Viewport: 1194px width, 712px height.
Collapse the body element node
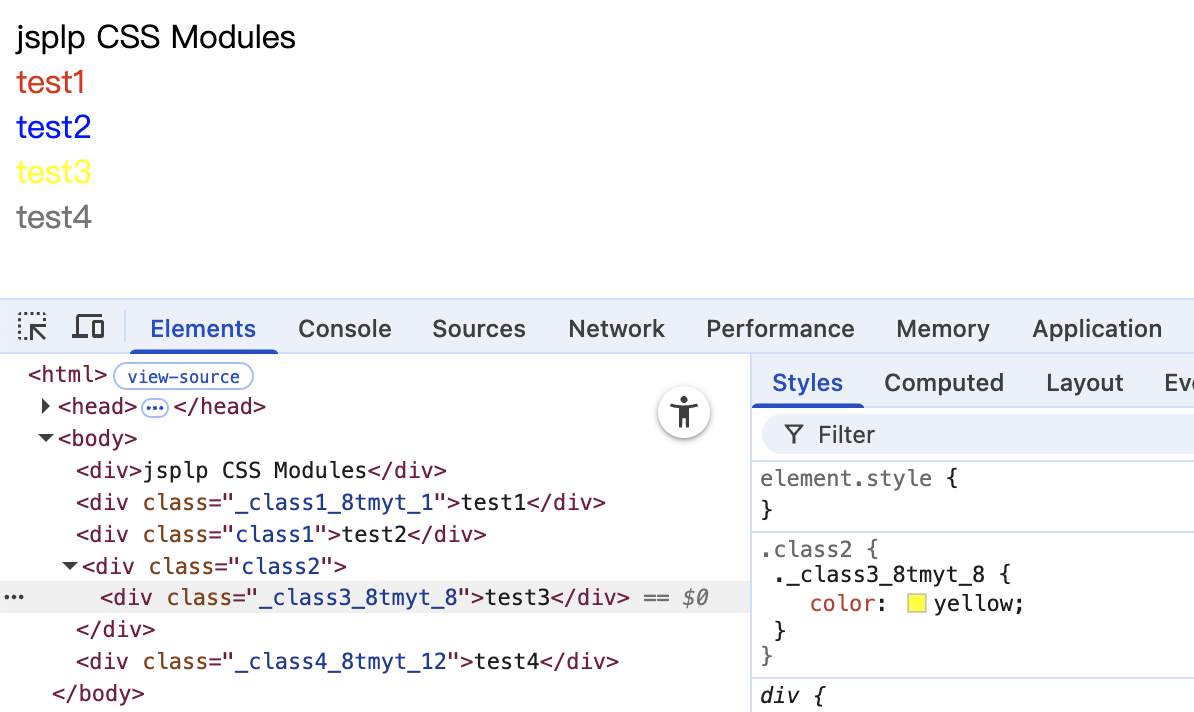[x=45, y=438]
